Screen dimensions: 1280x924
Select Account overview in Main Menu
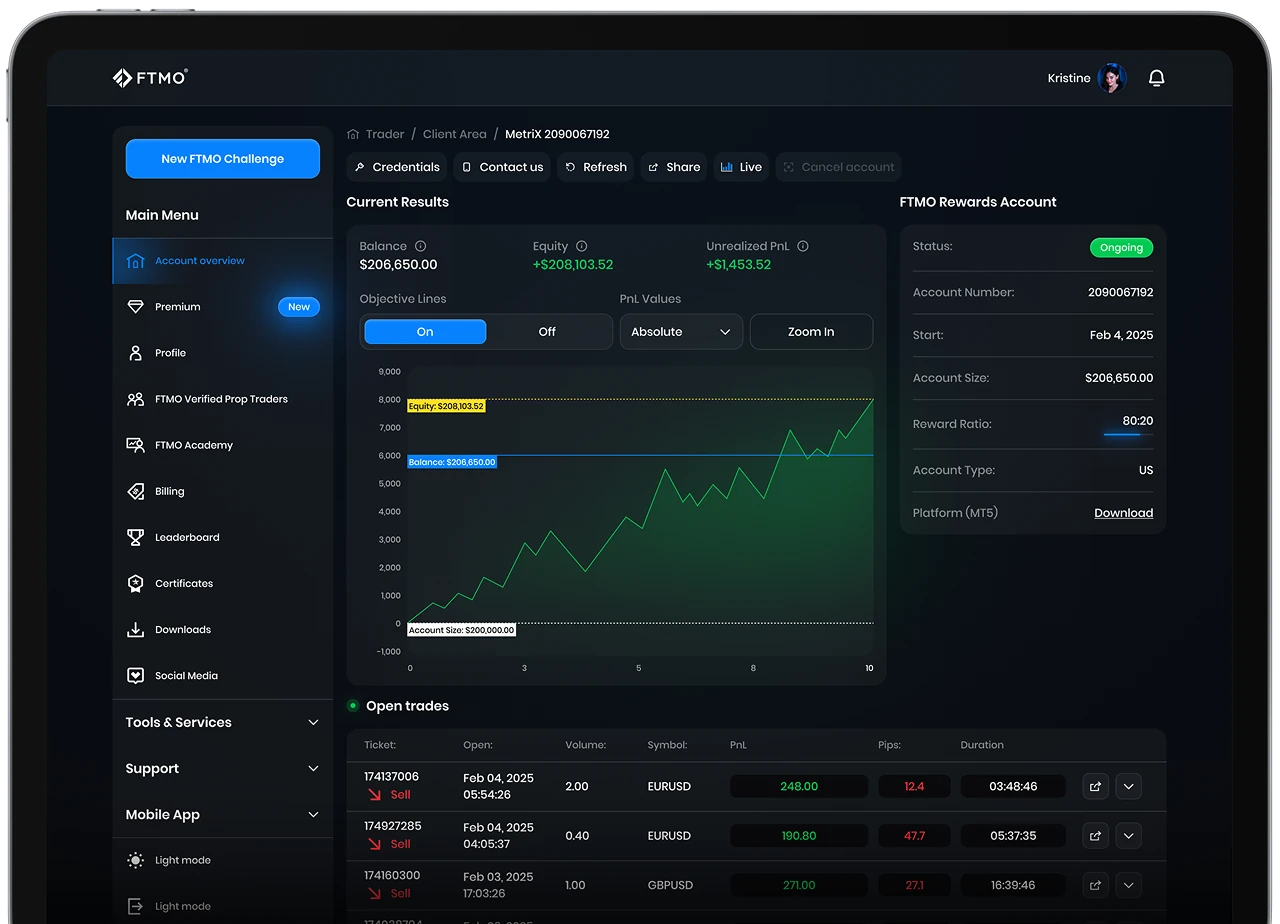(x=200, y=261)
